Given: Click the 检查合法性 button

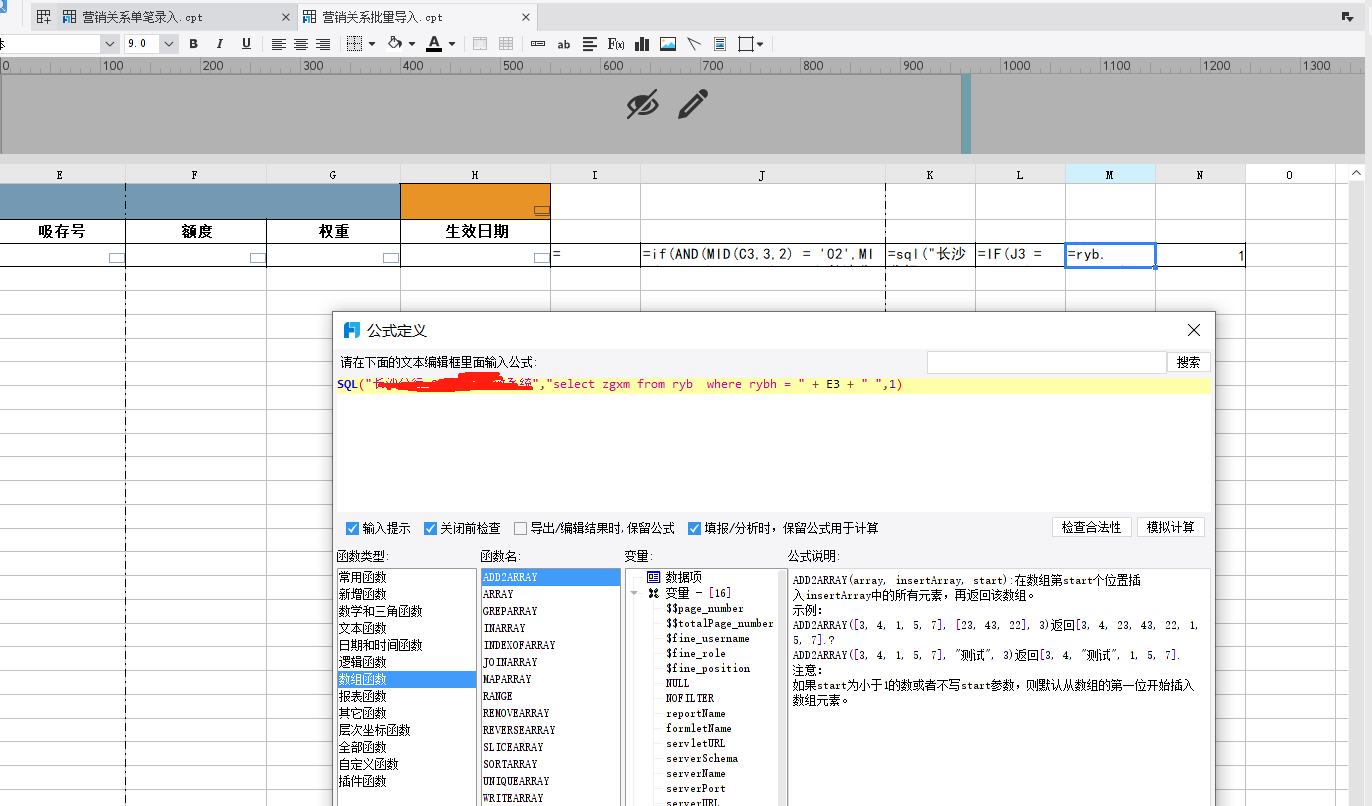Looking at the screenshot, I should [x=1092, y=527].
